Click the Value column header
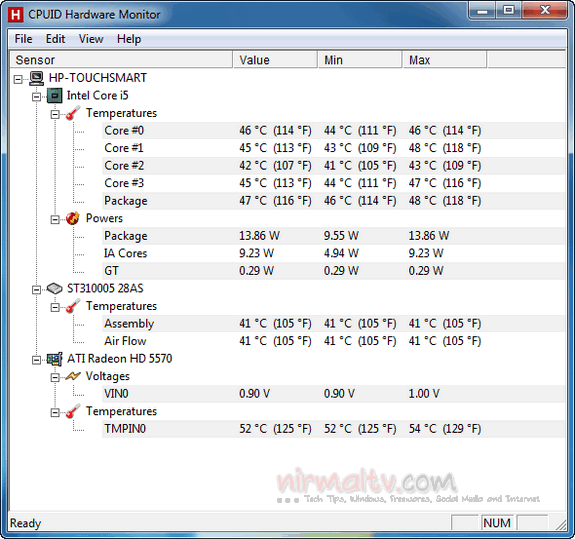 click(275, 60)
